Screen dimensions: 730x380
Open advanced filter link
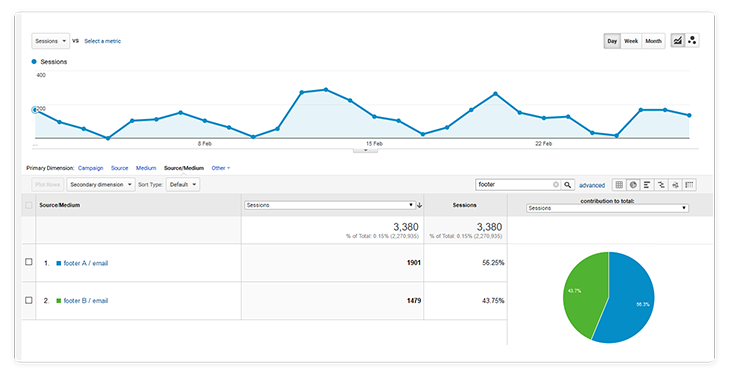coord(592,185)
